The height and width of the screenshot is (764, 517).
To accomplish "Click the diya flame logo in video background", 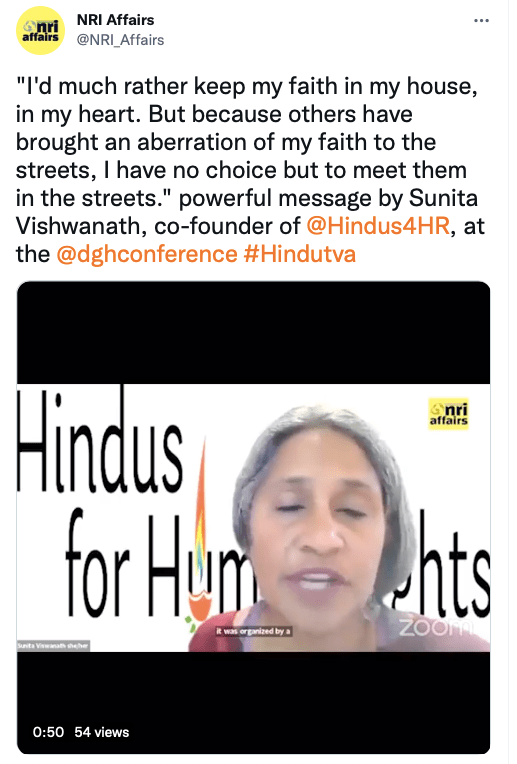I will click(200, 531).
